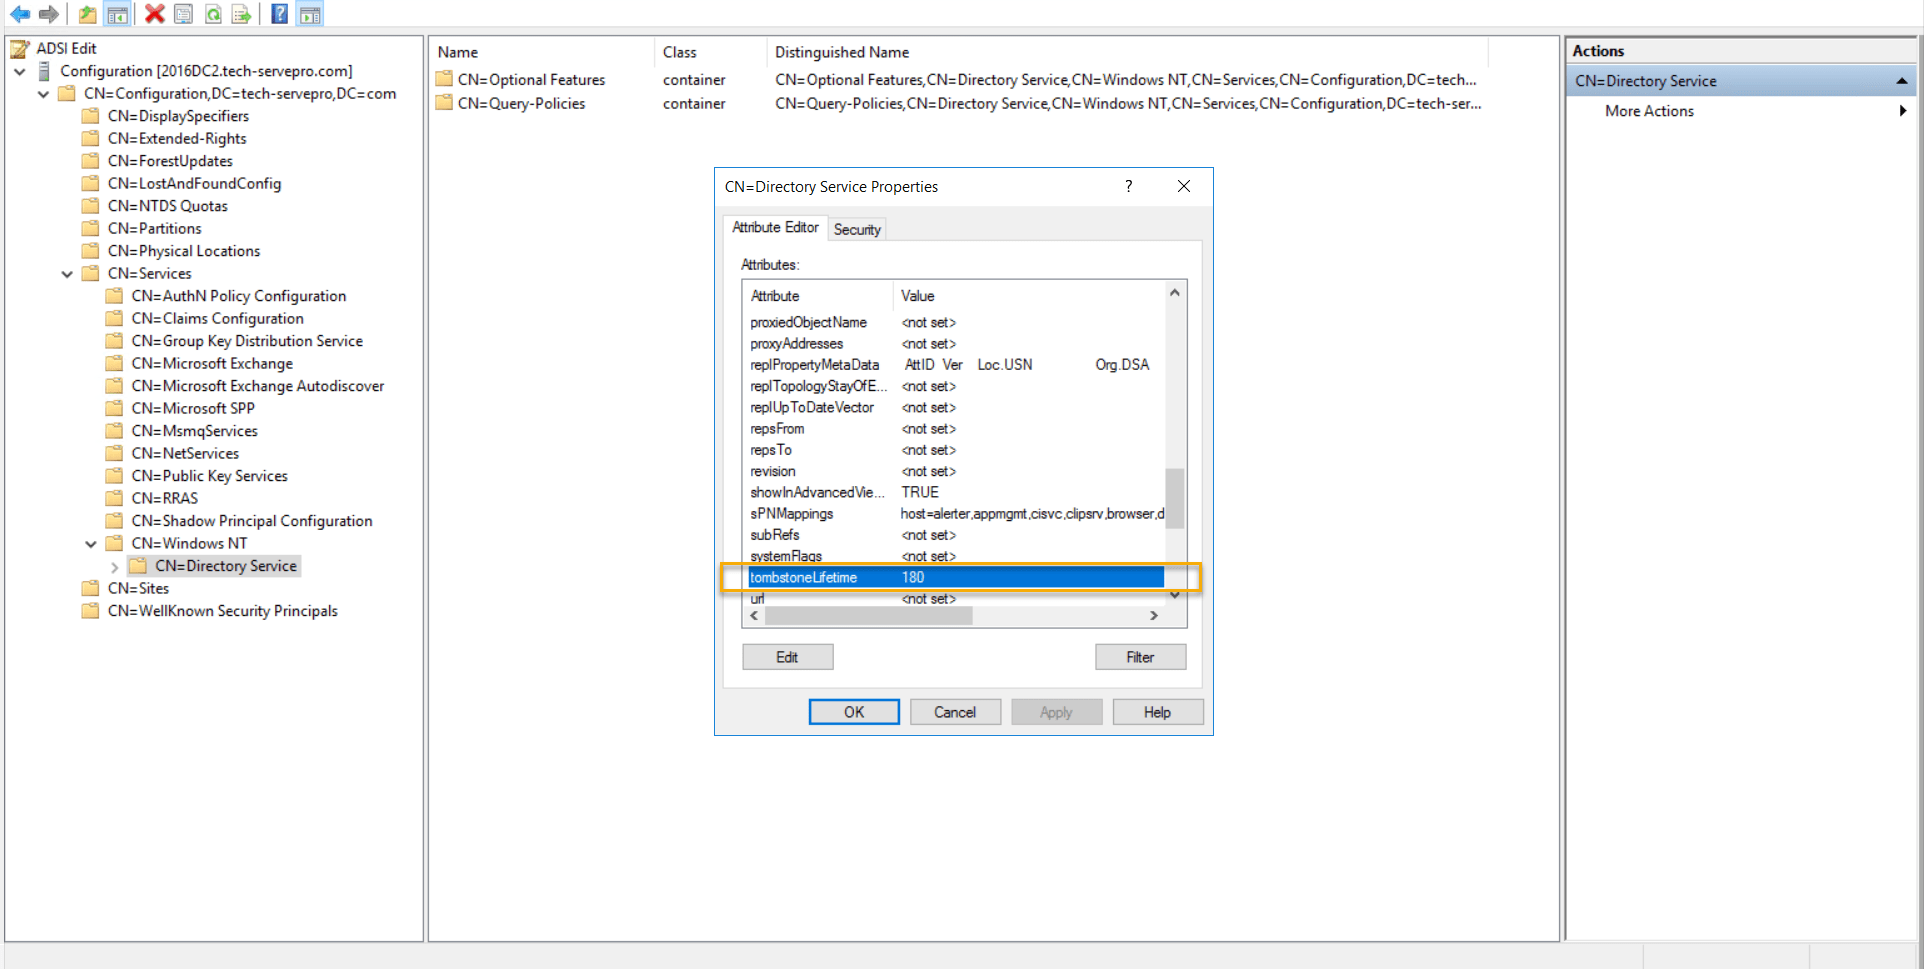Click the Up one level icon

click(x=86, y=14)
